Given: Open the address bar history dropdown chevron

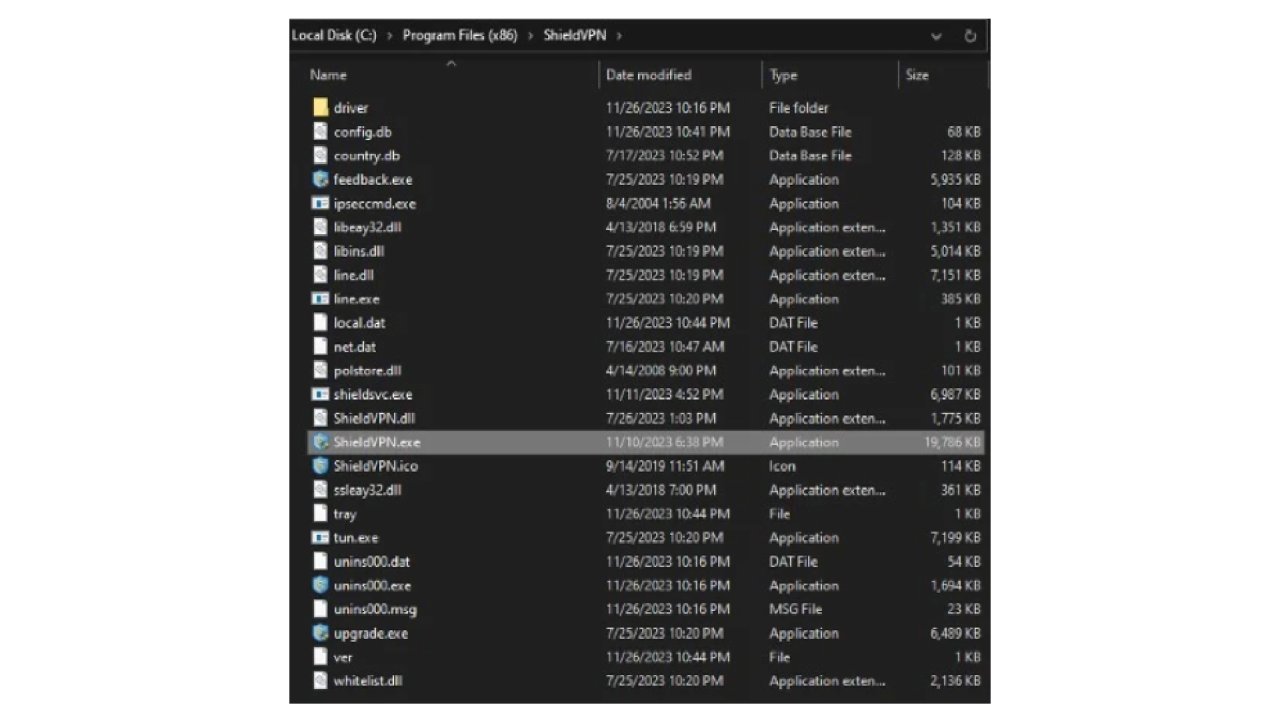Looking at the screenshot, I should click(936, 36).
